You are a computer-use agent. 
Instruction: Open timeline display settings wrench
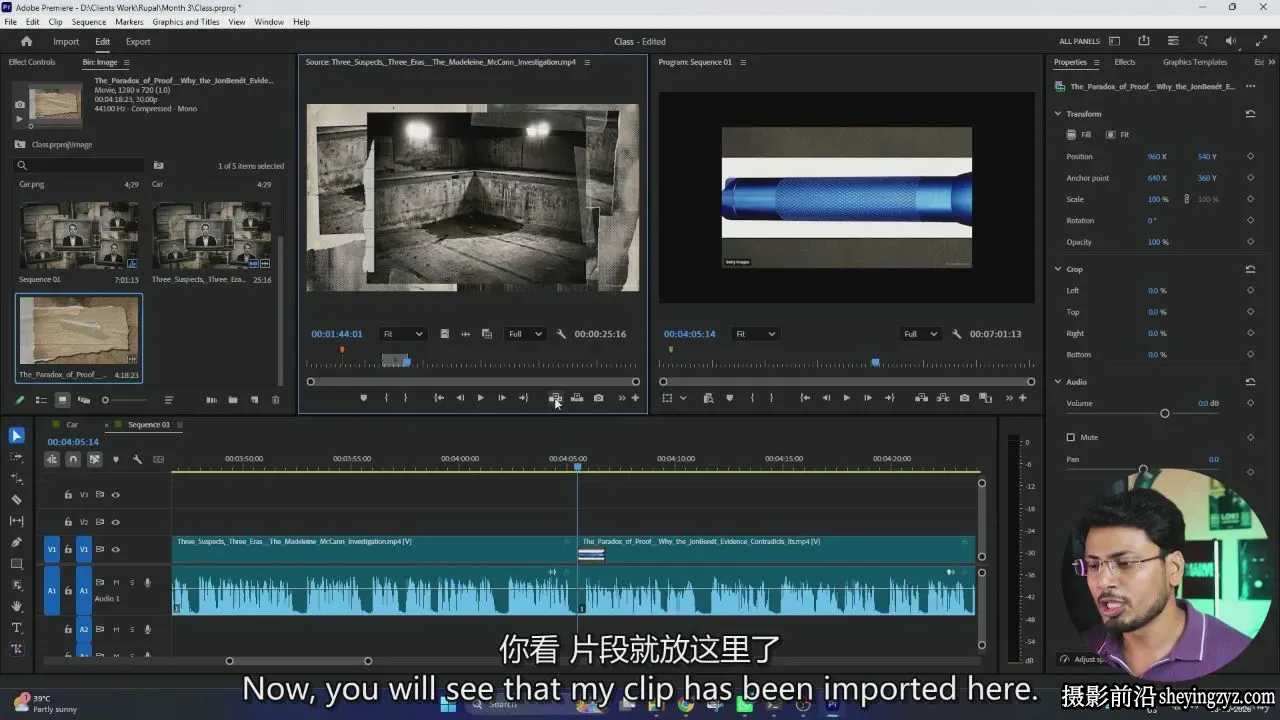[137, 459]
